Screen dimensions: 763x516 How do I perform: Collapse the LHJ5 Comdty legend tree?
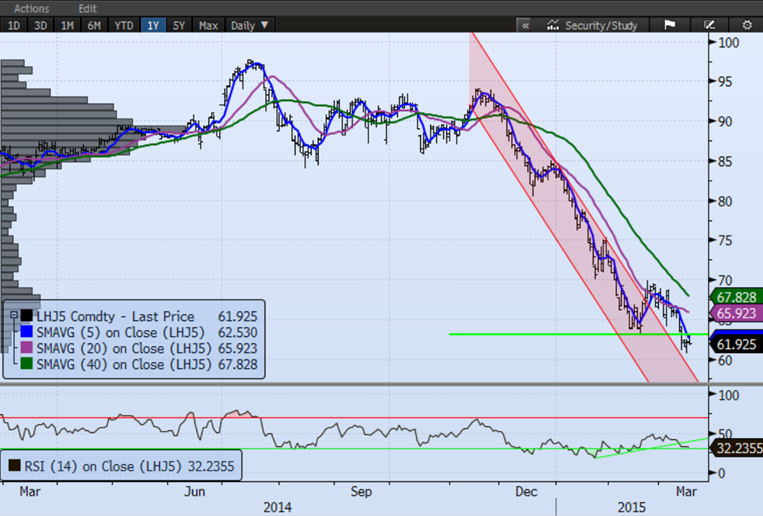click(12, 315)
